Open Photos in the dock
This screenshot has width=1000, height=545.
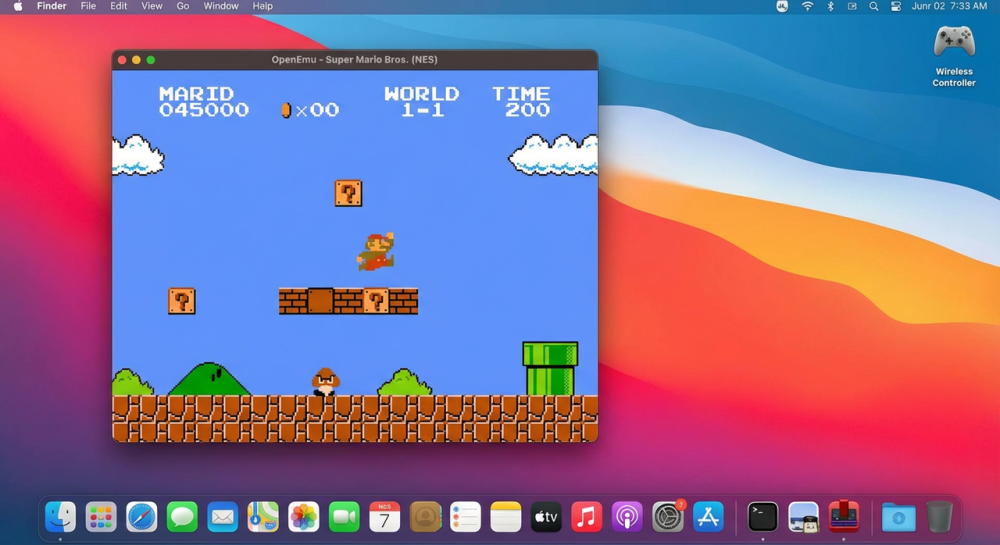click(304, 516)
